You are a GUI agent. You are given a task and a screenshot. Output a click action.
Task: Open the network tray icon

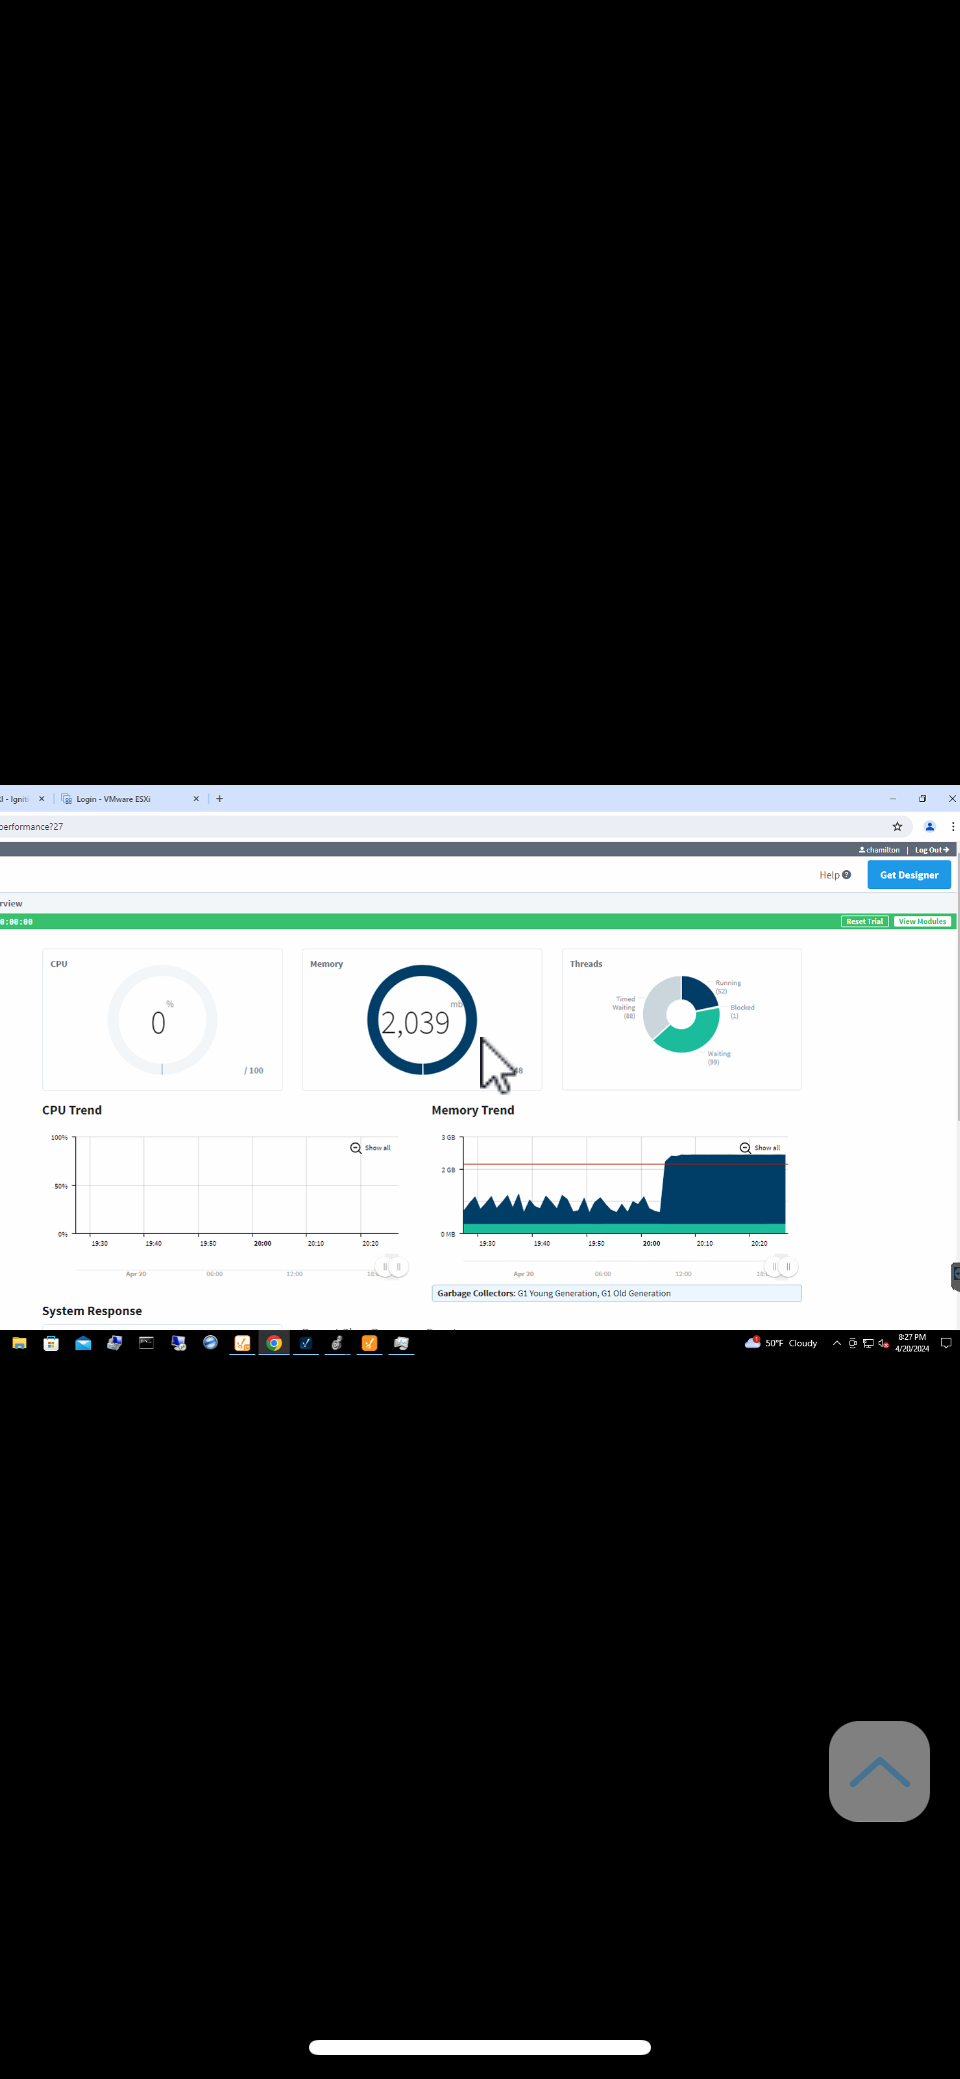[x=868, y=1343]
